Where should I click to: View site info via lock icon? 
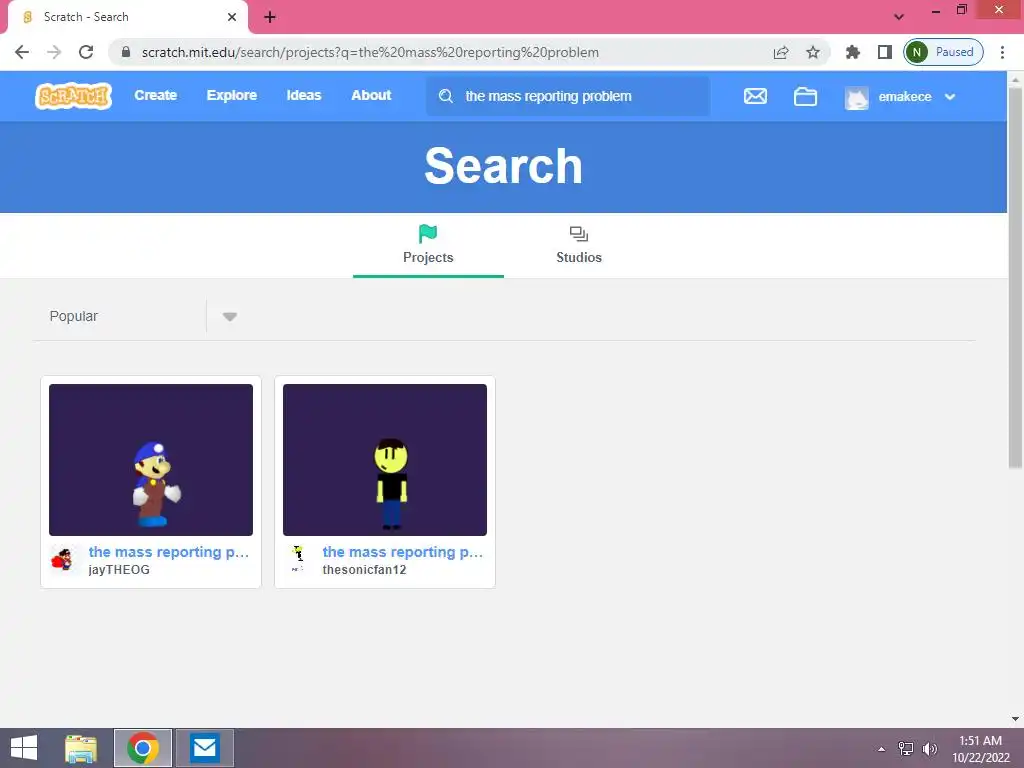[x=126, y=52]
